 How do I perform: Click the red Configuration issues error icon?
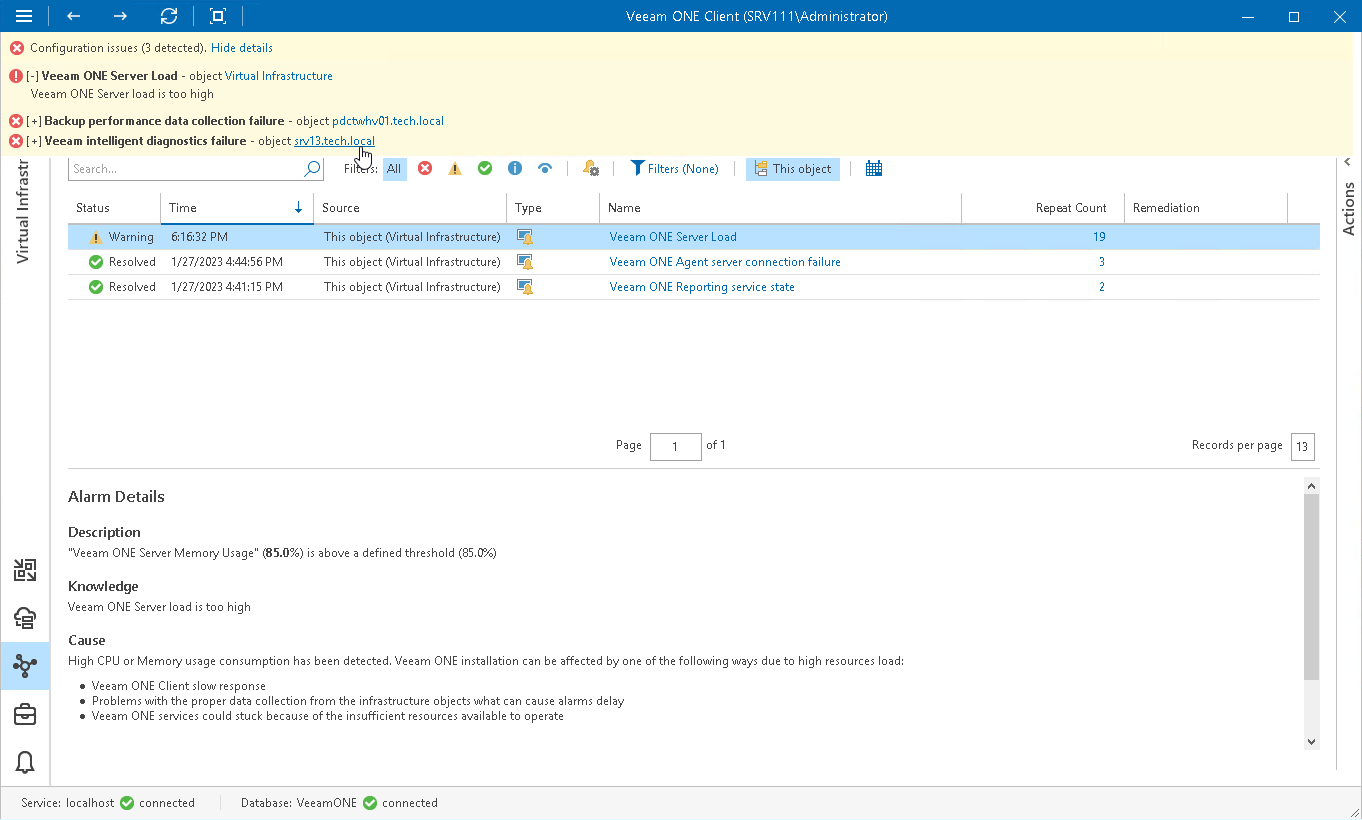pos(17,48)
